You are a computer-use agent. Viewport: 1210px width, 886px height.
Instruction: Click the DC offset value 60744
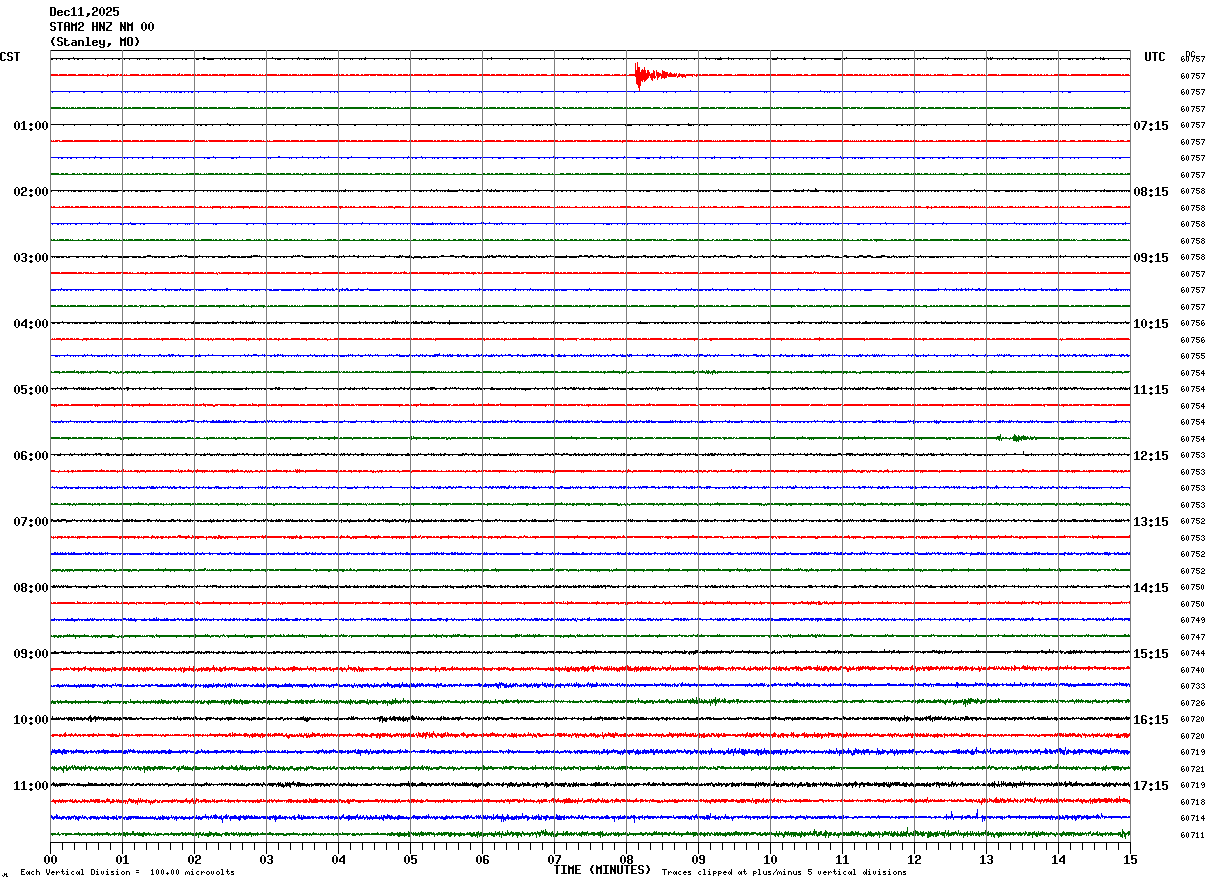[x=1193, y=653]
